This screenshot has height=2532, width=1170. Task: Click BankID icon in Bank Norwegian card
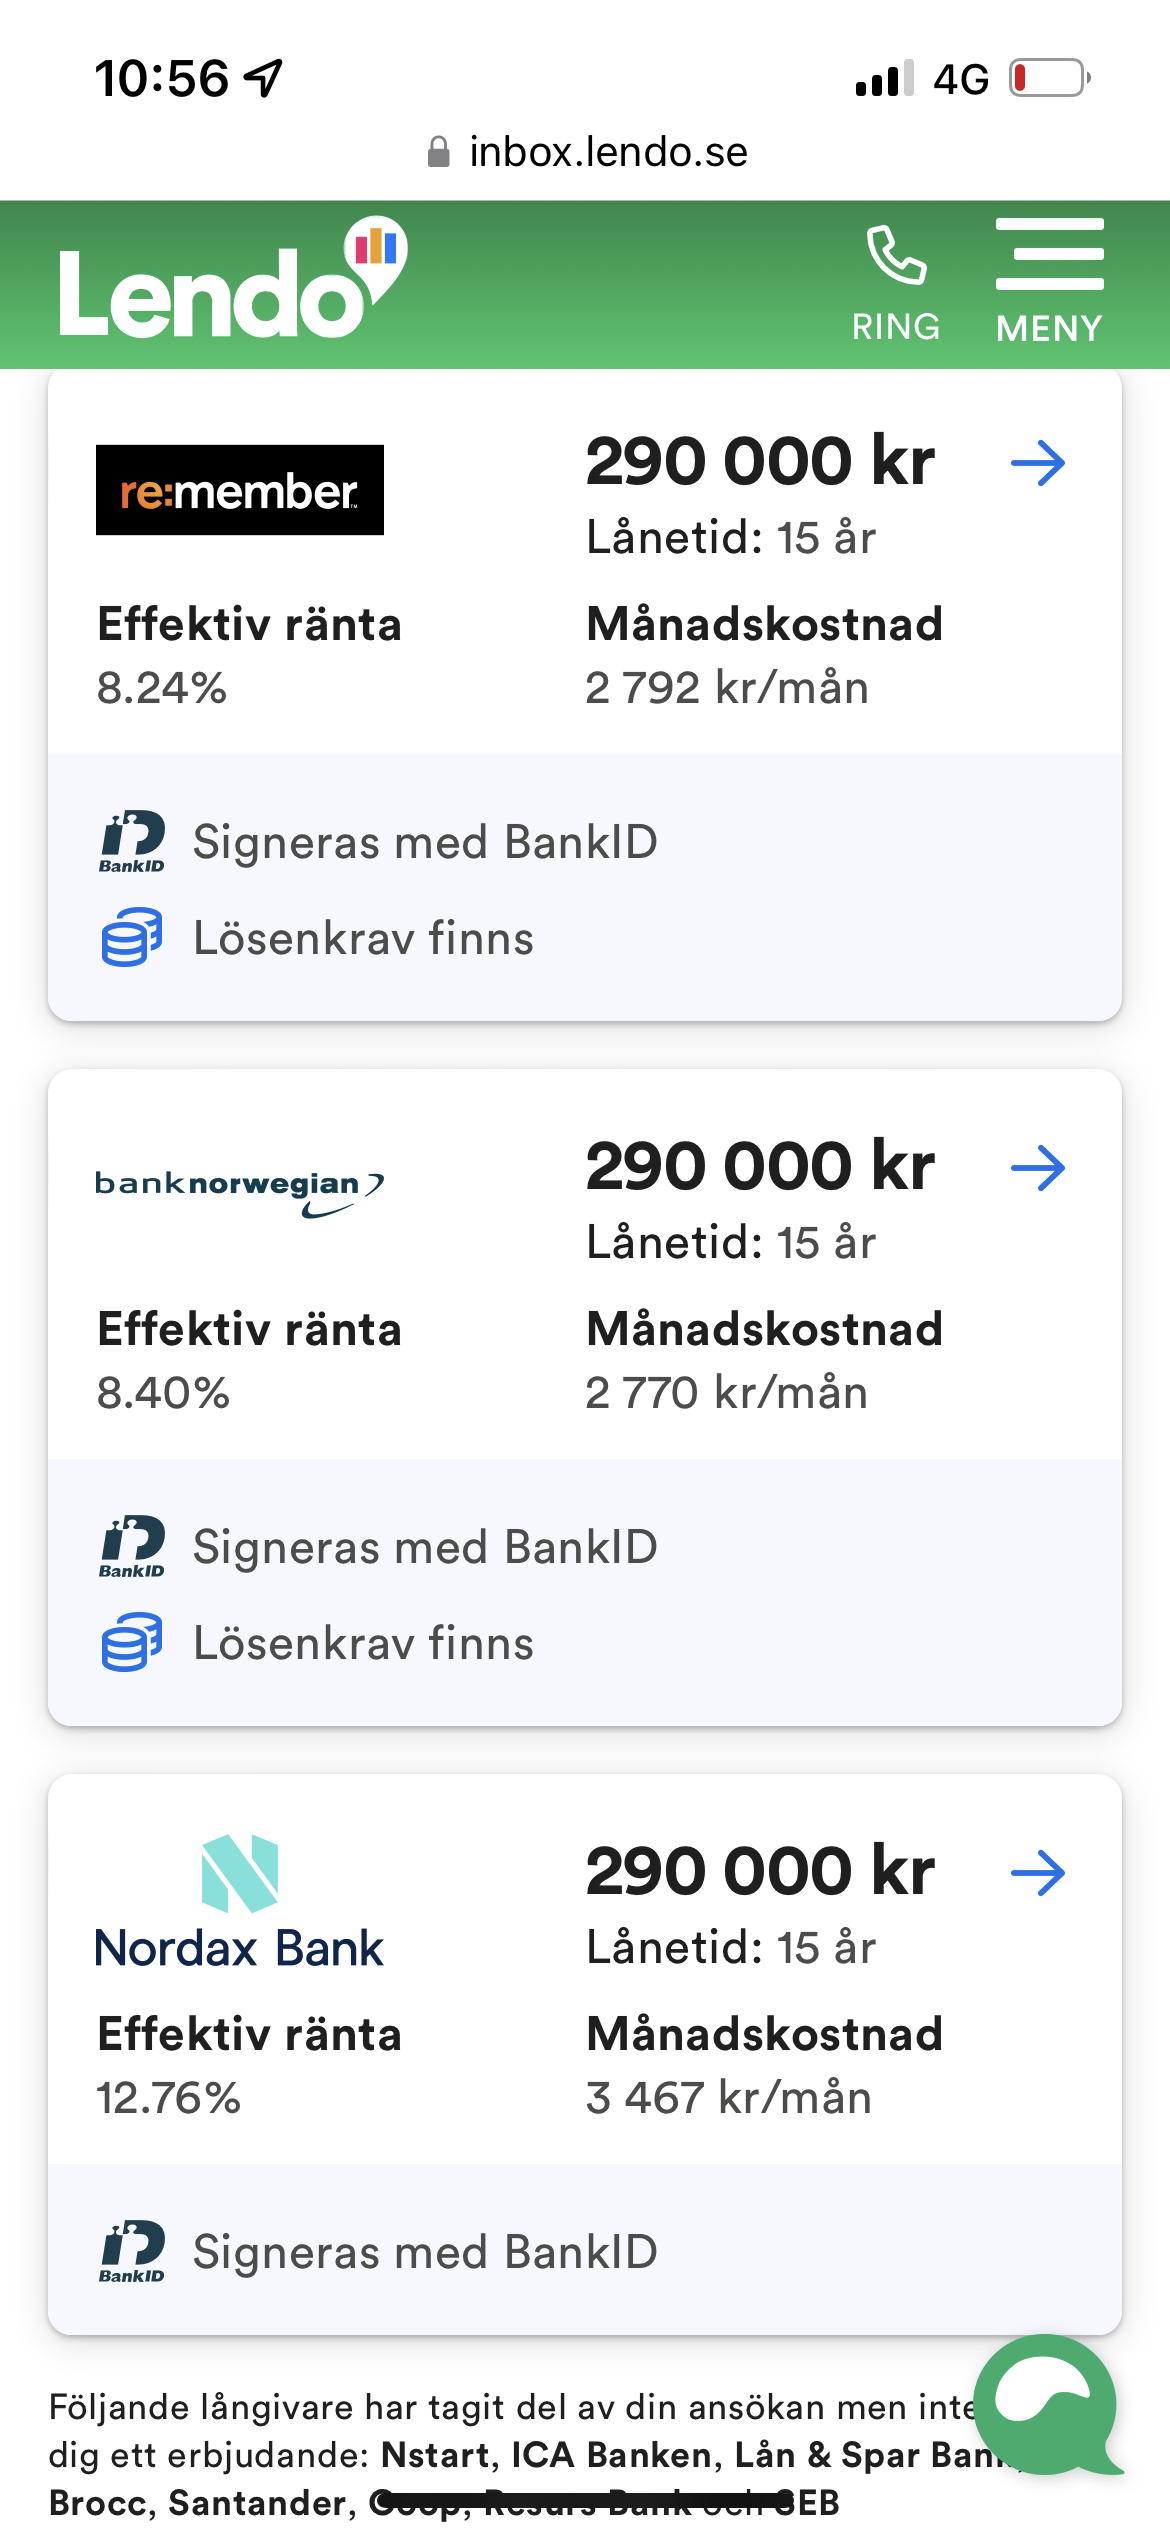[132, 1547]
